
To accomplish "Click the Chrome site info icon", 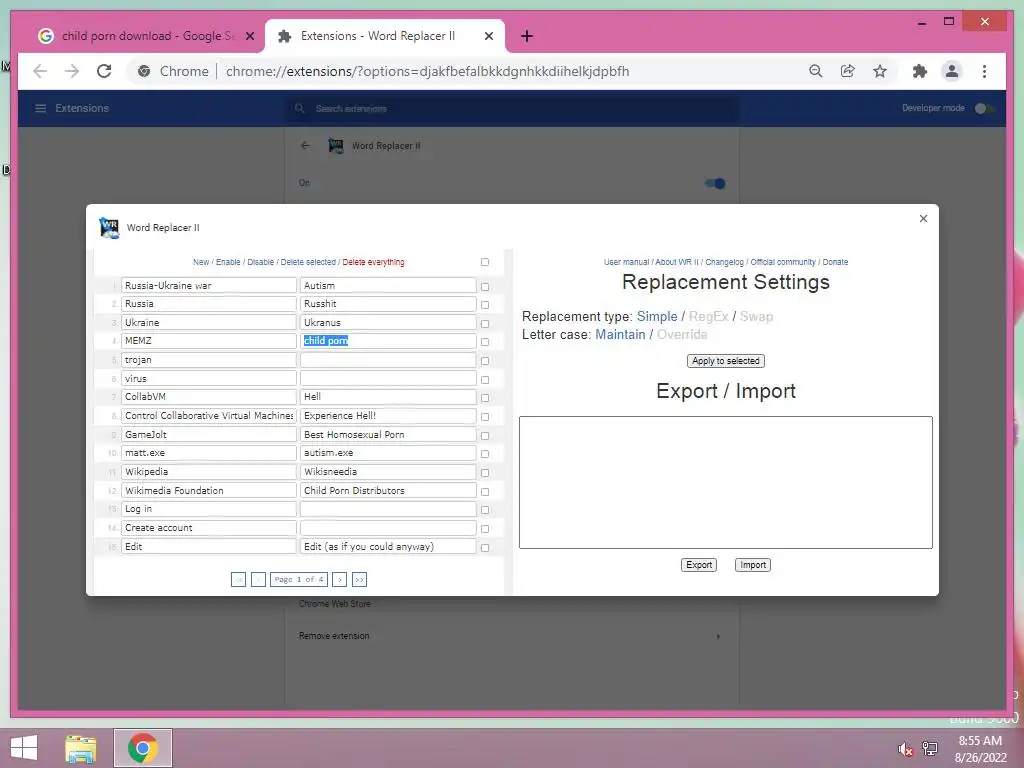I will coord(144,71).
